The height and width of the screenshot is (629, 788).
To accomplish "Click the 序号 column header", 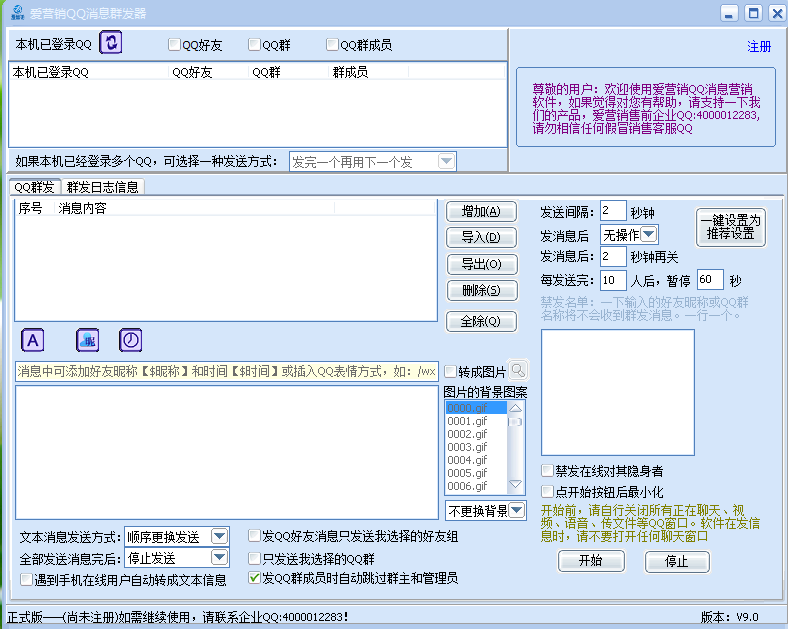I will tap(34, 208).
